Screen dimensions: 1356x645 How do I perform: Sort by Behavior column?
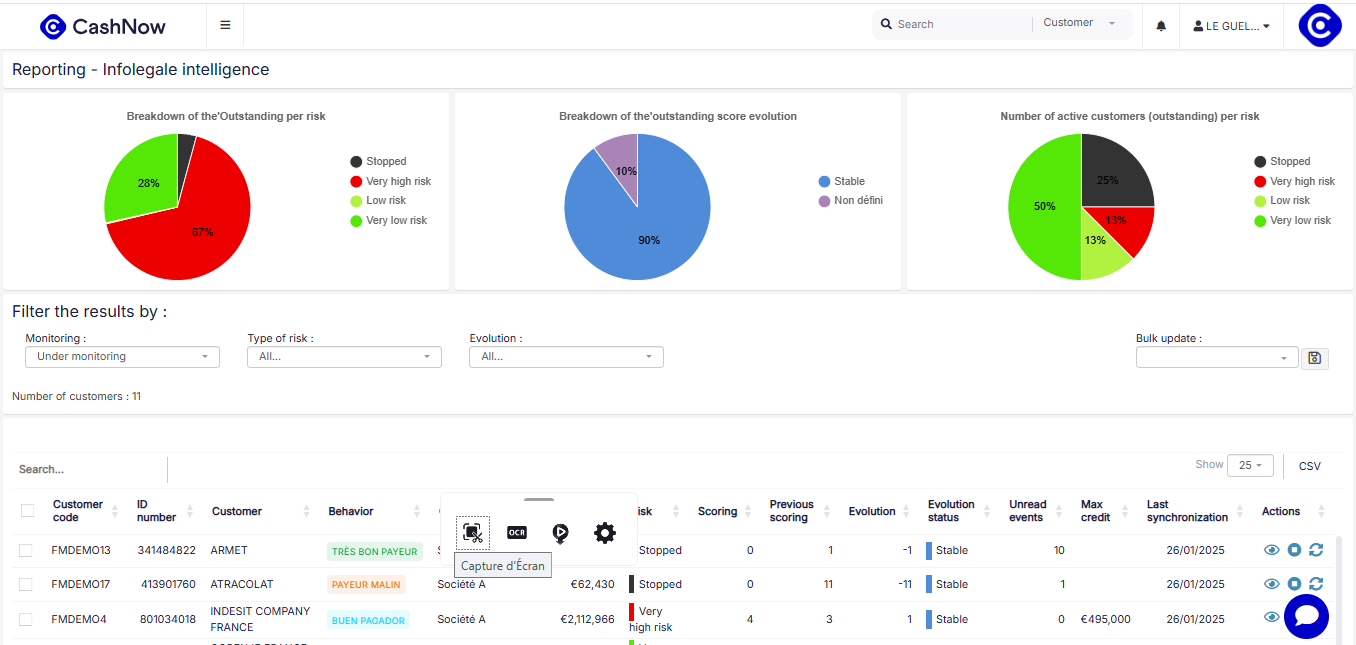click(x=376, y=511)
